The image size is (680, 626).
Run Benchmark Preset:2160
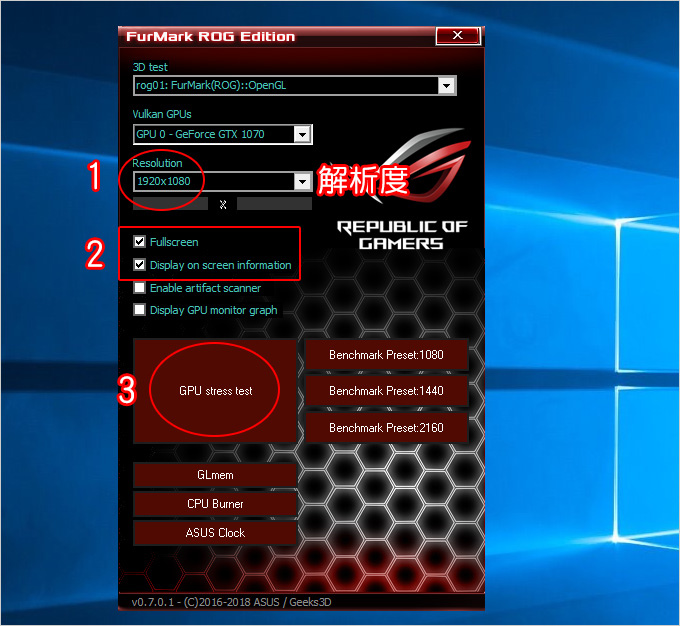point(386,428)
